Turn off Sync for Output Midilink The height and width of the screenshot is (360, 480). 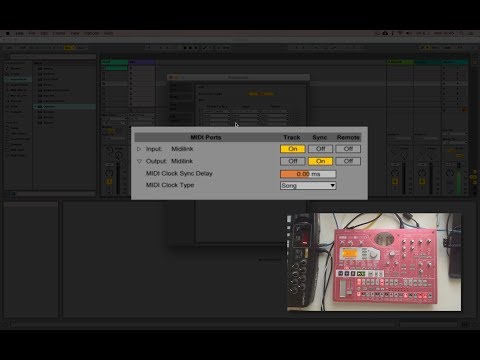click(x=320, y=161)
